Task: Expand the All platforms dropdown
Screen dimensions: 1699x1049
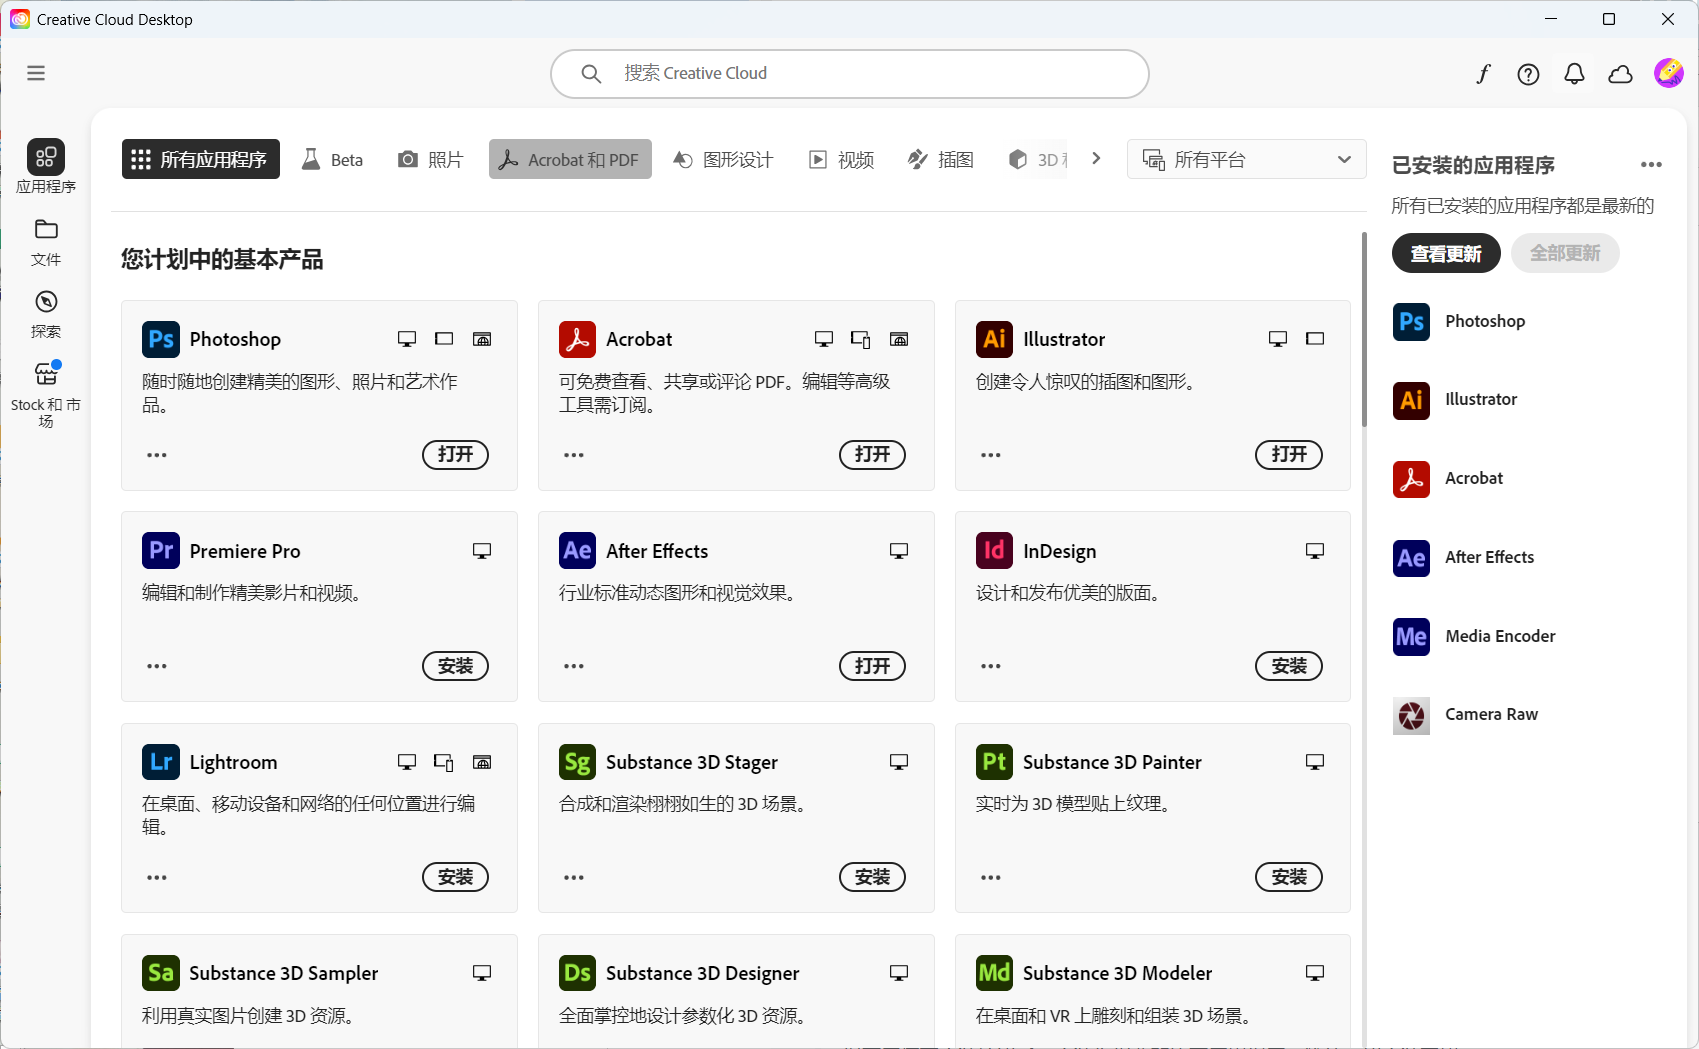Action: click(1246, 159)
